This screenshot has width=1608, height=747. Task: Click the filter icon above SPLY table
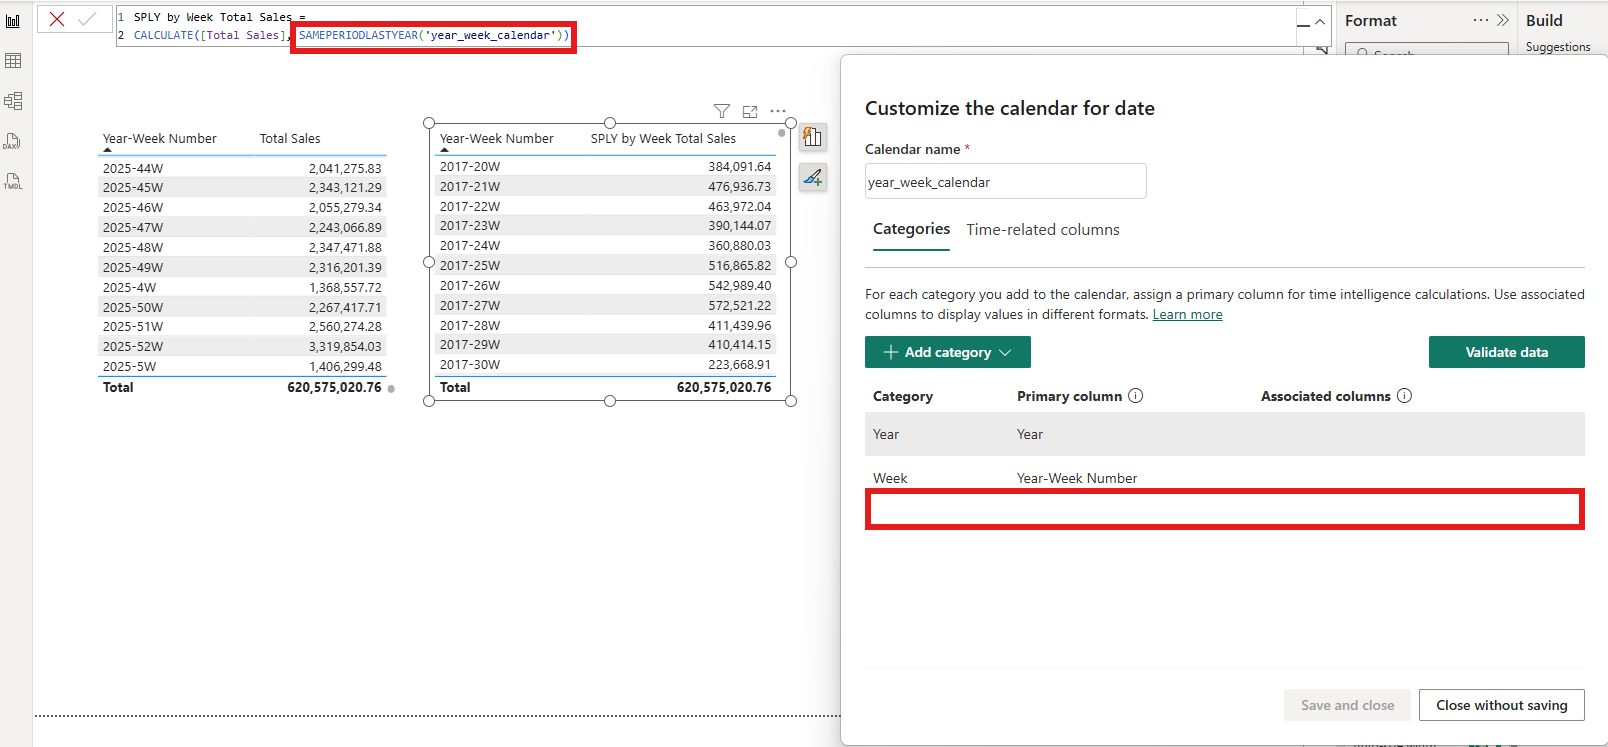[x=722, y=111]
